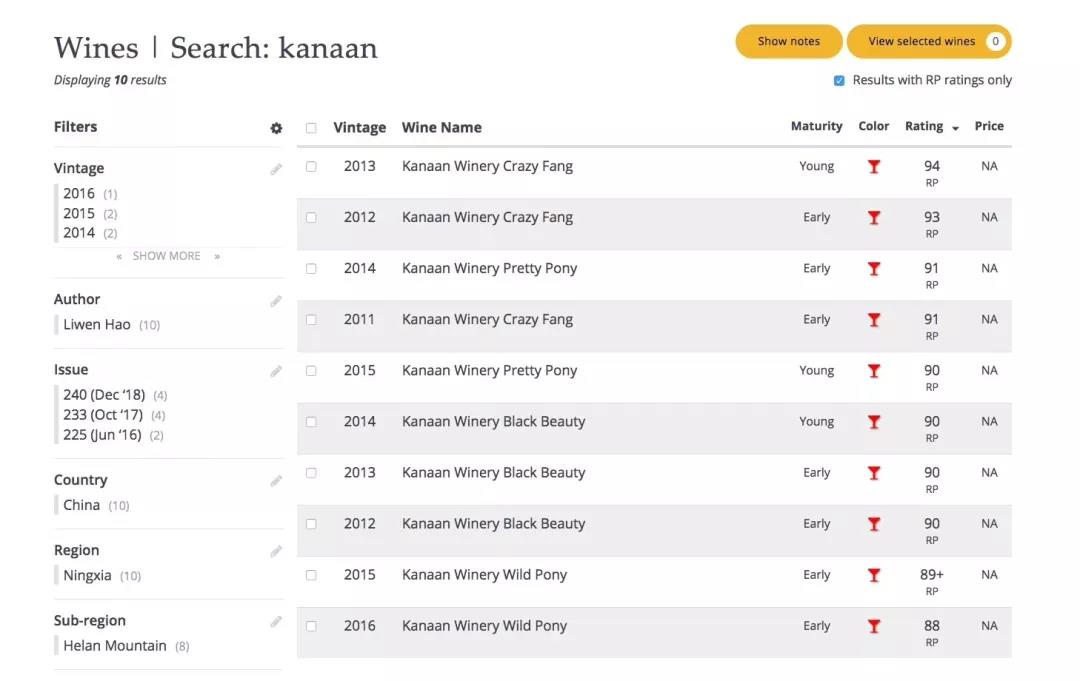Select checkbox for 2013 Kanaan Winery Black Beauty
This screenshot has height=681, width=1080.
[x=311, y=472]
